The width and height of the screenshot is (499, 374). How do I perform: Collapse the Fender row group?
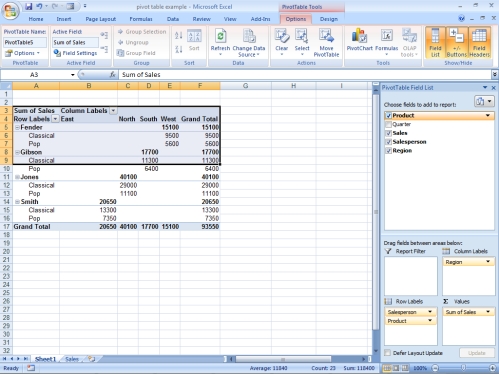tap(17, 127)
